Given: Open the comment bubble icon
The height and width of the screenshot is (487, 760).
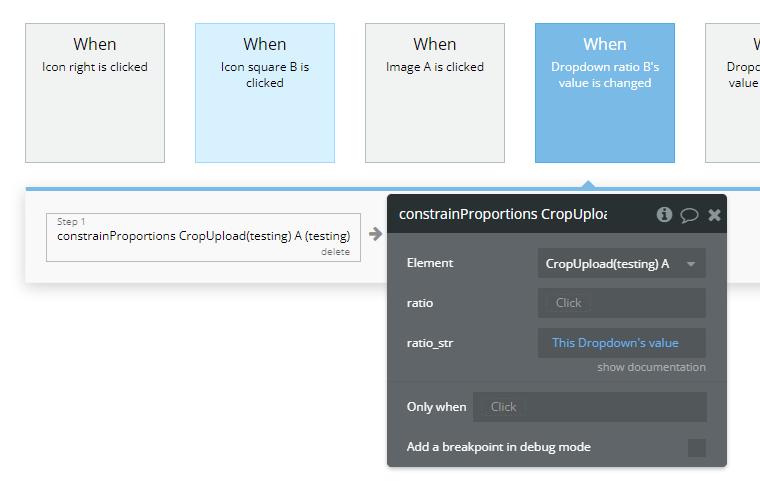Looking at the screenshot, I should point(689,215).
